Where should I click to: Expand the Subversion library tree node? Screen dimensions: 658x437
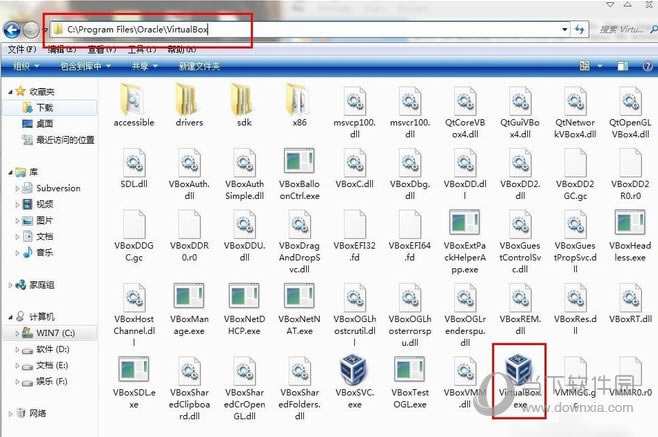(x=17, y=188)
